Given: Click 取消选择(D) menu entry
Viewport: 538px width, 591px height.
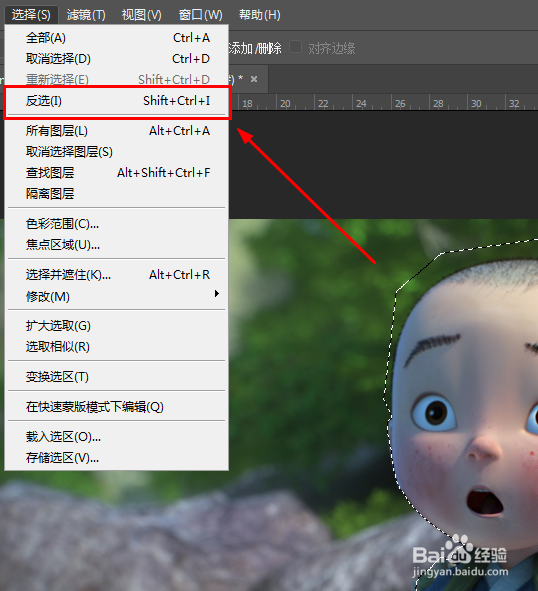Looking at the screenshot, I should pyautogui.click(x=116, y=59).
